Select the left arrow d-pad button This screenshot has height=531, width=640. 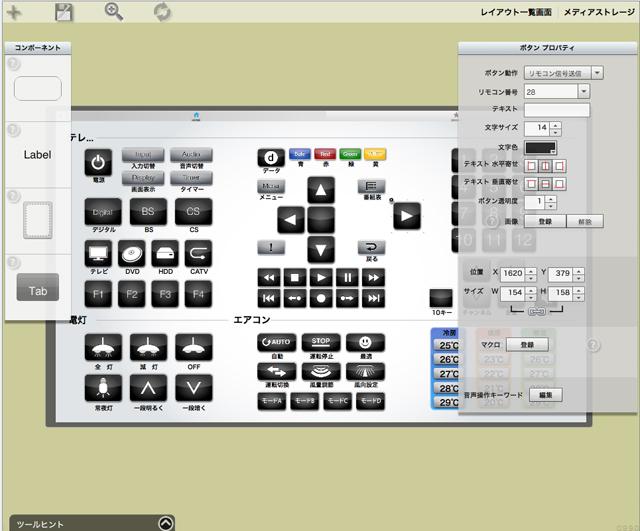(291, 220)
